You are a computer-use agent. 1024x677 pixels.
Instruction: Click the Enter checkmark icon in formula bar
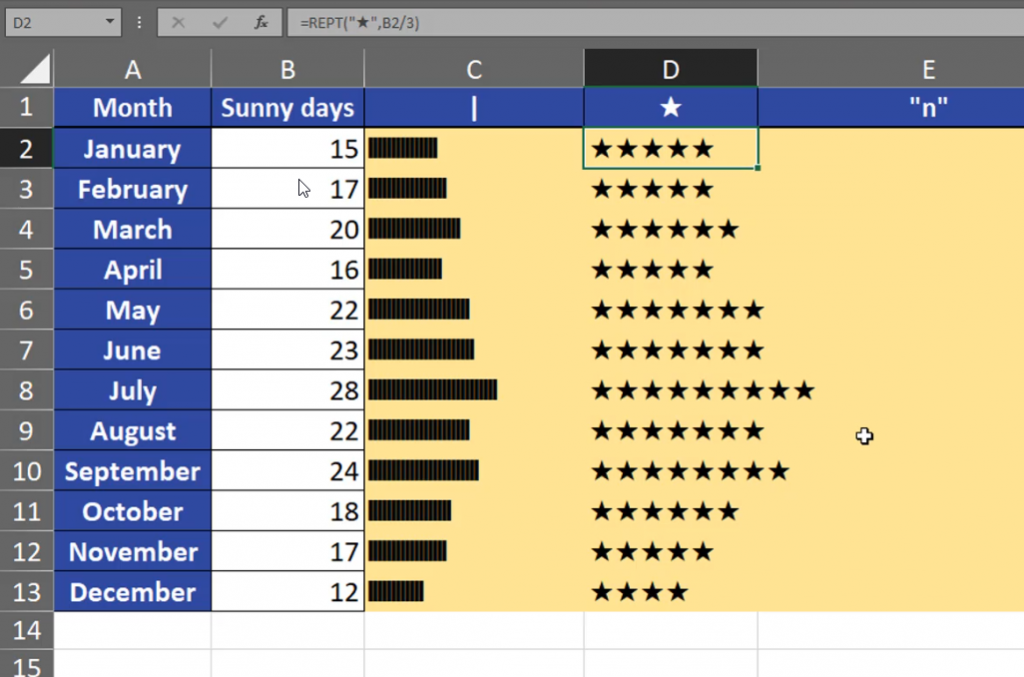(220, 22)
